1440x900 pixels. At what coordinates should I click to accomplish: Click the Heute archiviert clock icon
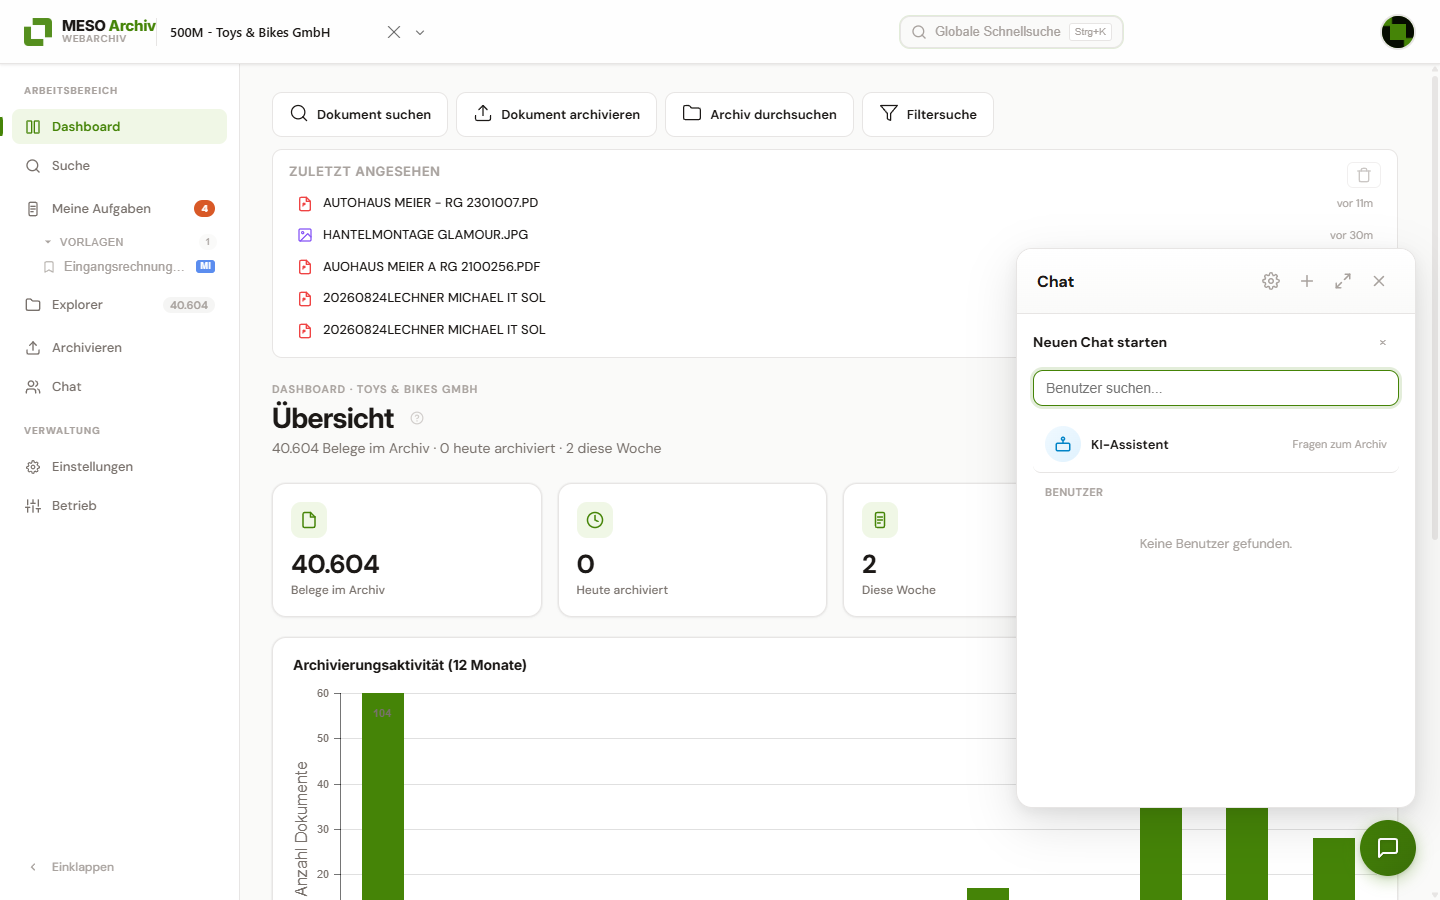595,520
